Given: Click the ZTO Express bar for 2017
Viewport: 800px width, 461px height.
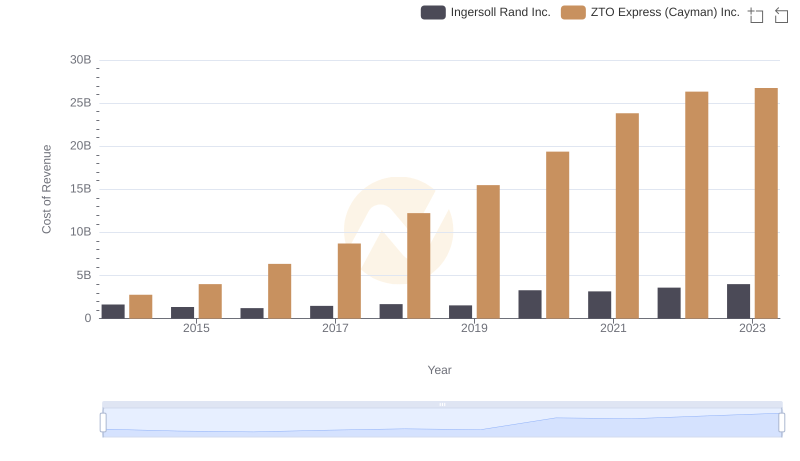Looking at the screenshot, I should tap(349, 281).
